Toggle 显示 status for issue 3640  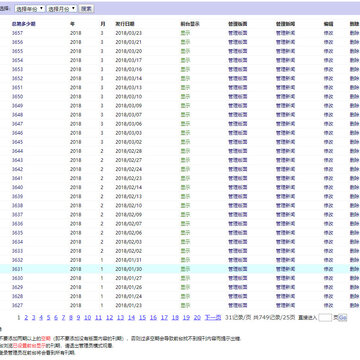[x=185, y=187]
